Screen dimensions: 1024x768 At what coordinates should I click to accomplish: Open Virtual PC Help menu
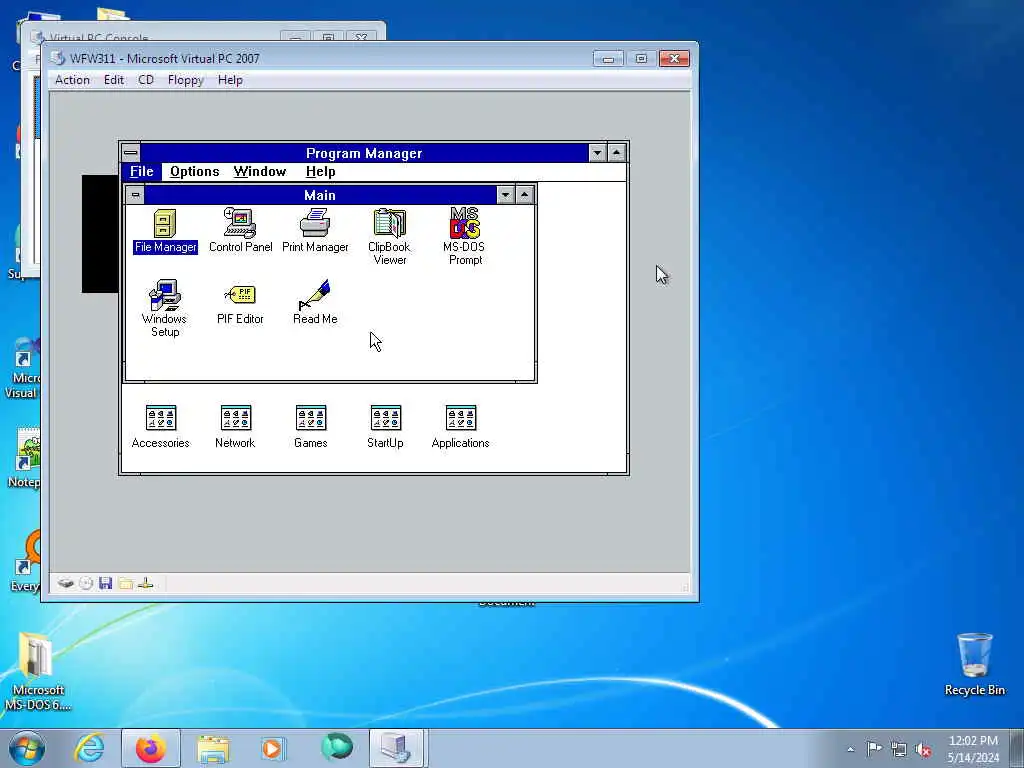[230, 80]
